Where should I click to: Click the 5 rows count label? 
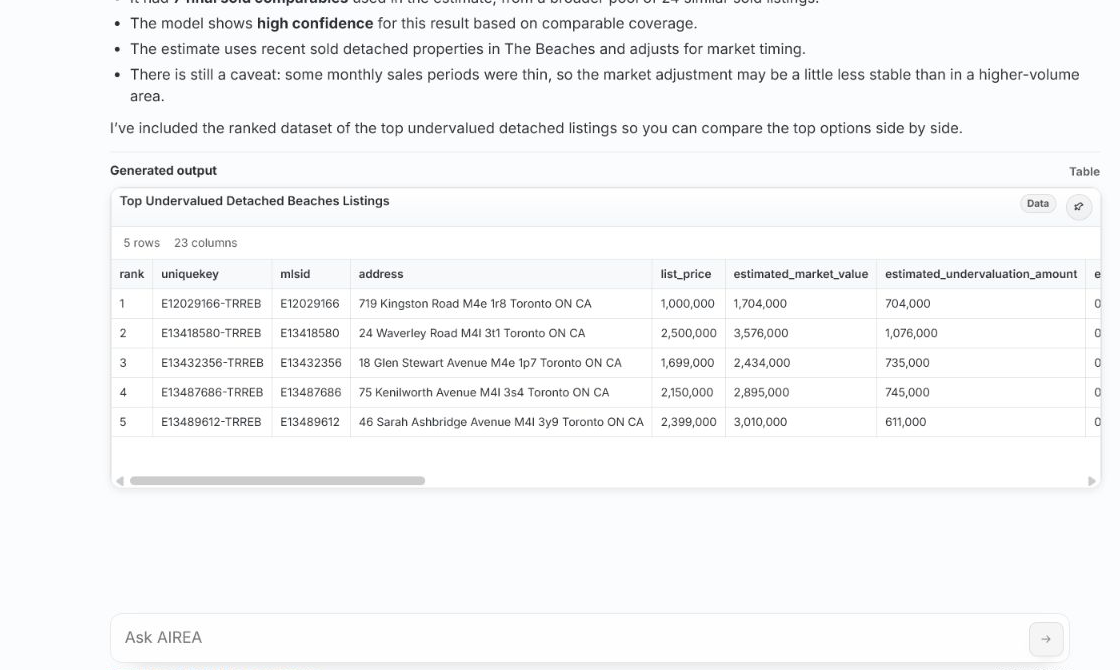[141, 243]
